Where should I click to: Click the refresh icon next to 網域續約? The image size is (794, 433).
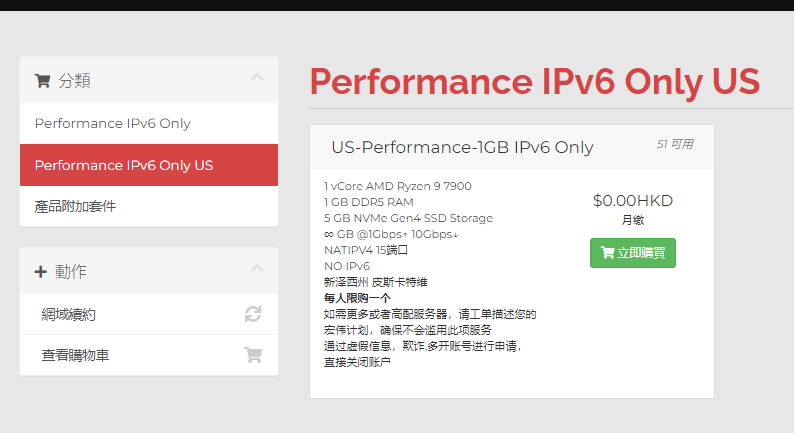(253, 314)
